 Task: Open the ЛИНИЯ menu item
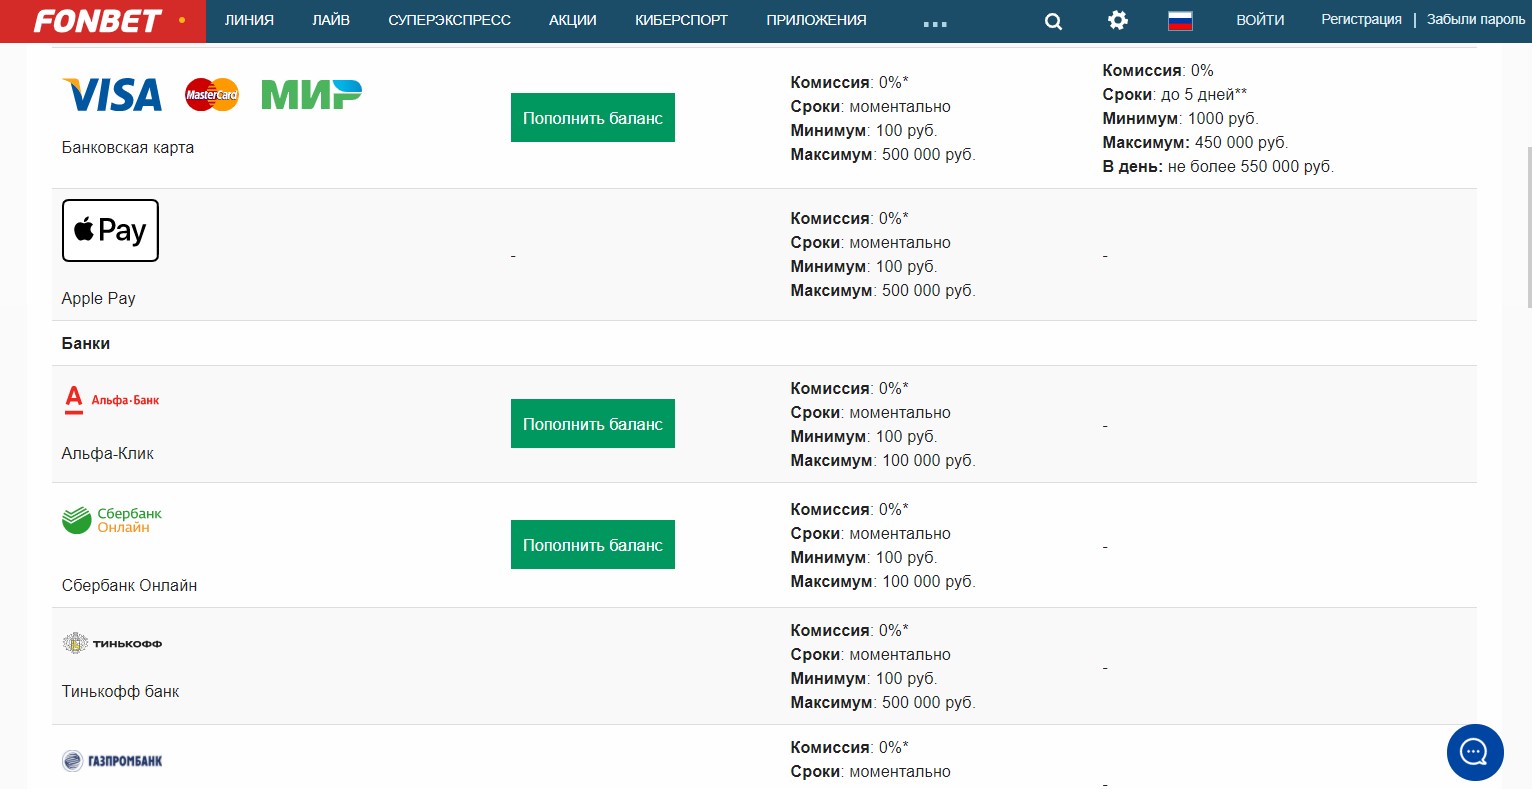[x=249, y=20]
